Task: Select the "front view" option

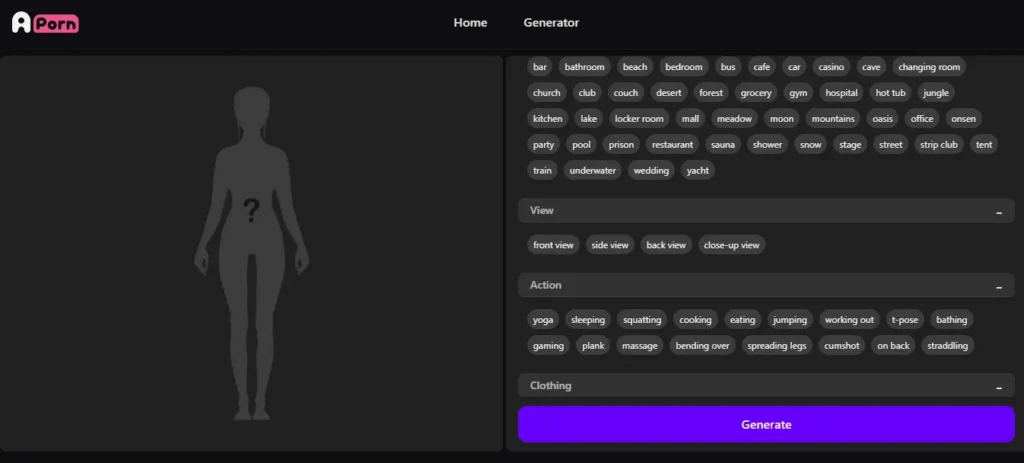Action: tap(553, 246)
